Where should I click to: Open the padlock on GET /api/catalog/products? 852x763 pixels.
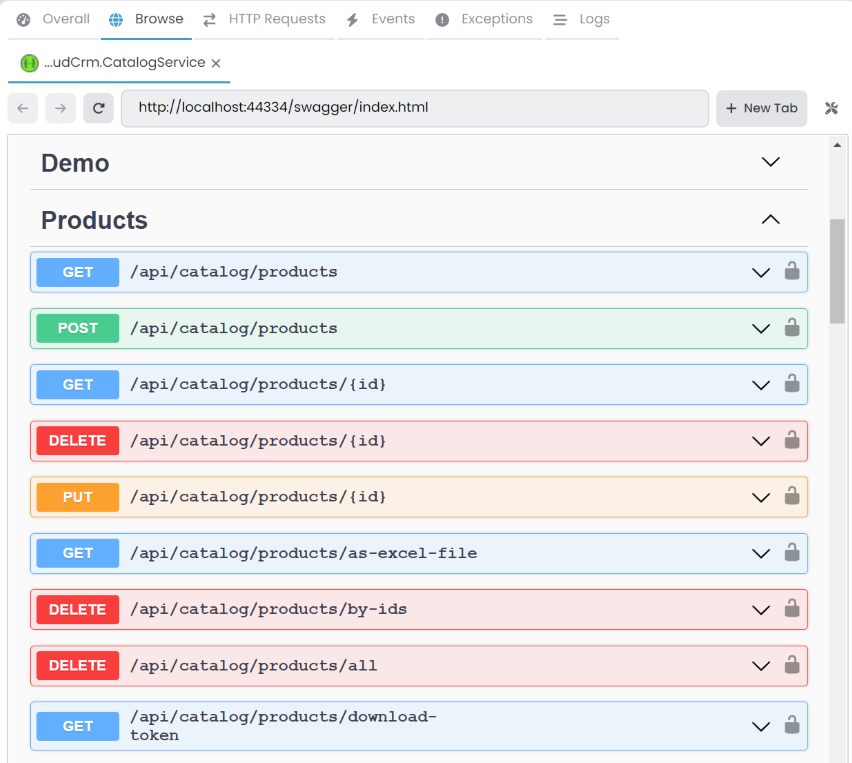click(x=791, y=271)
